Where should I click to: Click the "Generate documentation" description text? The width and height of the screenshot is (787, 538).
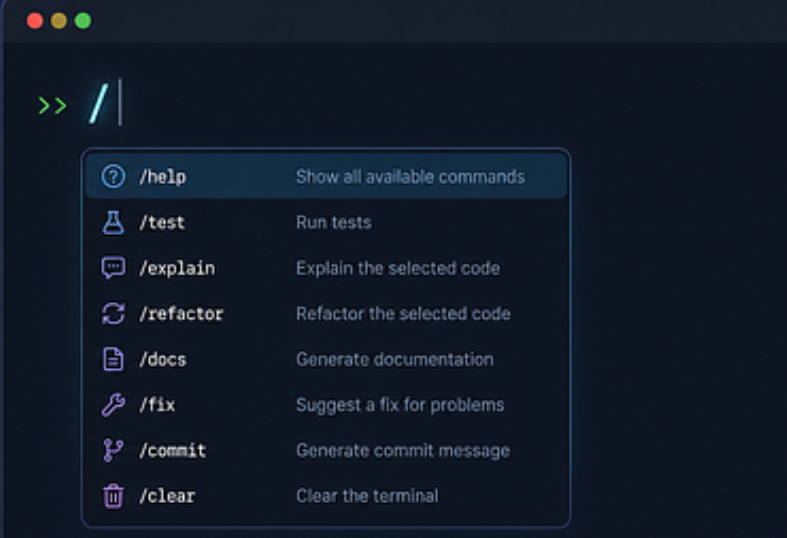tap(395, 359)
